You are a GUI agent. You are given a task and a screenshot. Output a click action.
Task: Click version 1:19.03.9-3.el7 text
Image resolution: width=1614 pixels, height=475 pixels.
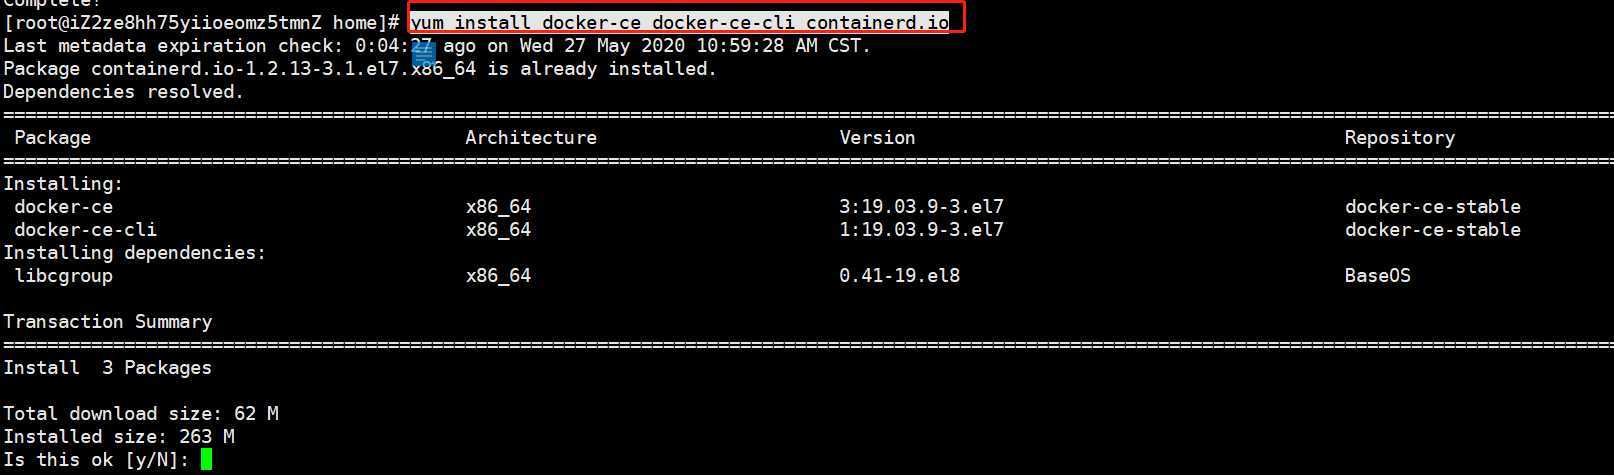[x=921, y=230]
